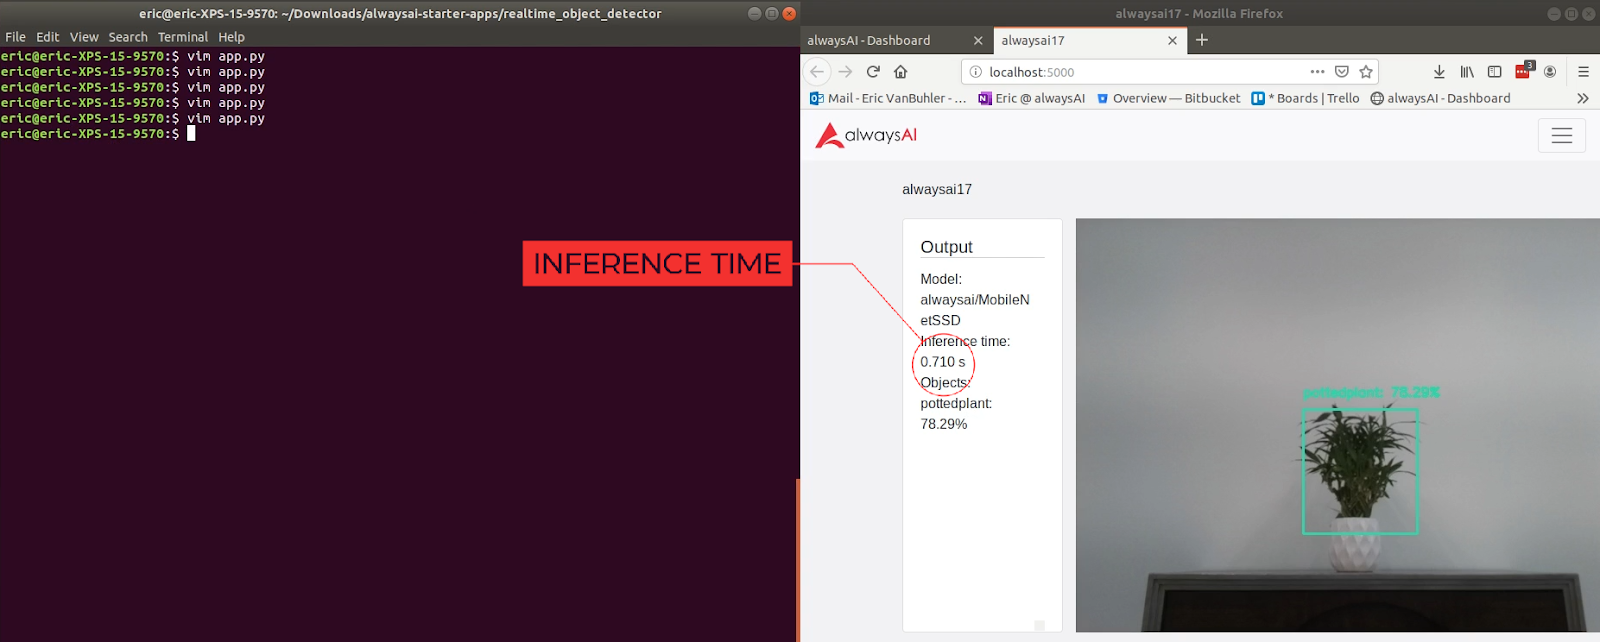
Task: Open alwaysAI - Dashboard bookmark
Action: click(x=1441, y=98)
